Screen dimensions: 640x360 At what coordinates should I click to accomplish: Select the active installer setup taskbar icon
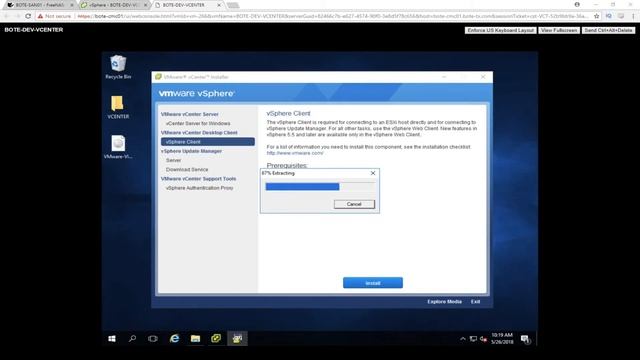(x=237, y=338)
